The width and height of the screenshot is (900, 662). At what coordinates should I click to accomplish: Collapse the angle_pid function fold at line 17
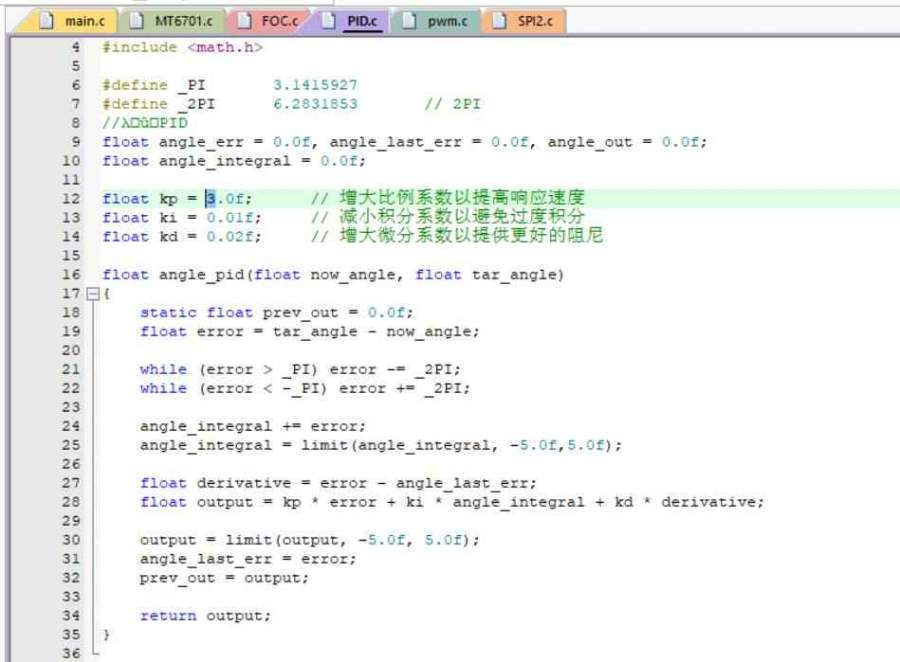coord(93,294)
